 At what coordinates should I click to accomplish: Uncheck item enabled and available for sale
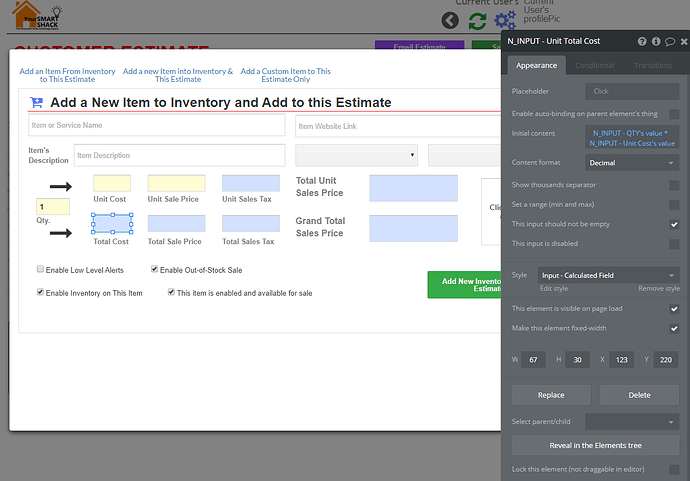(171, 292)
